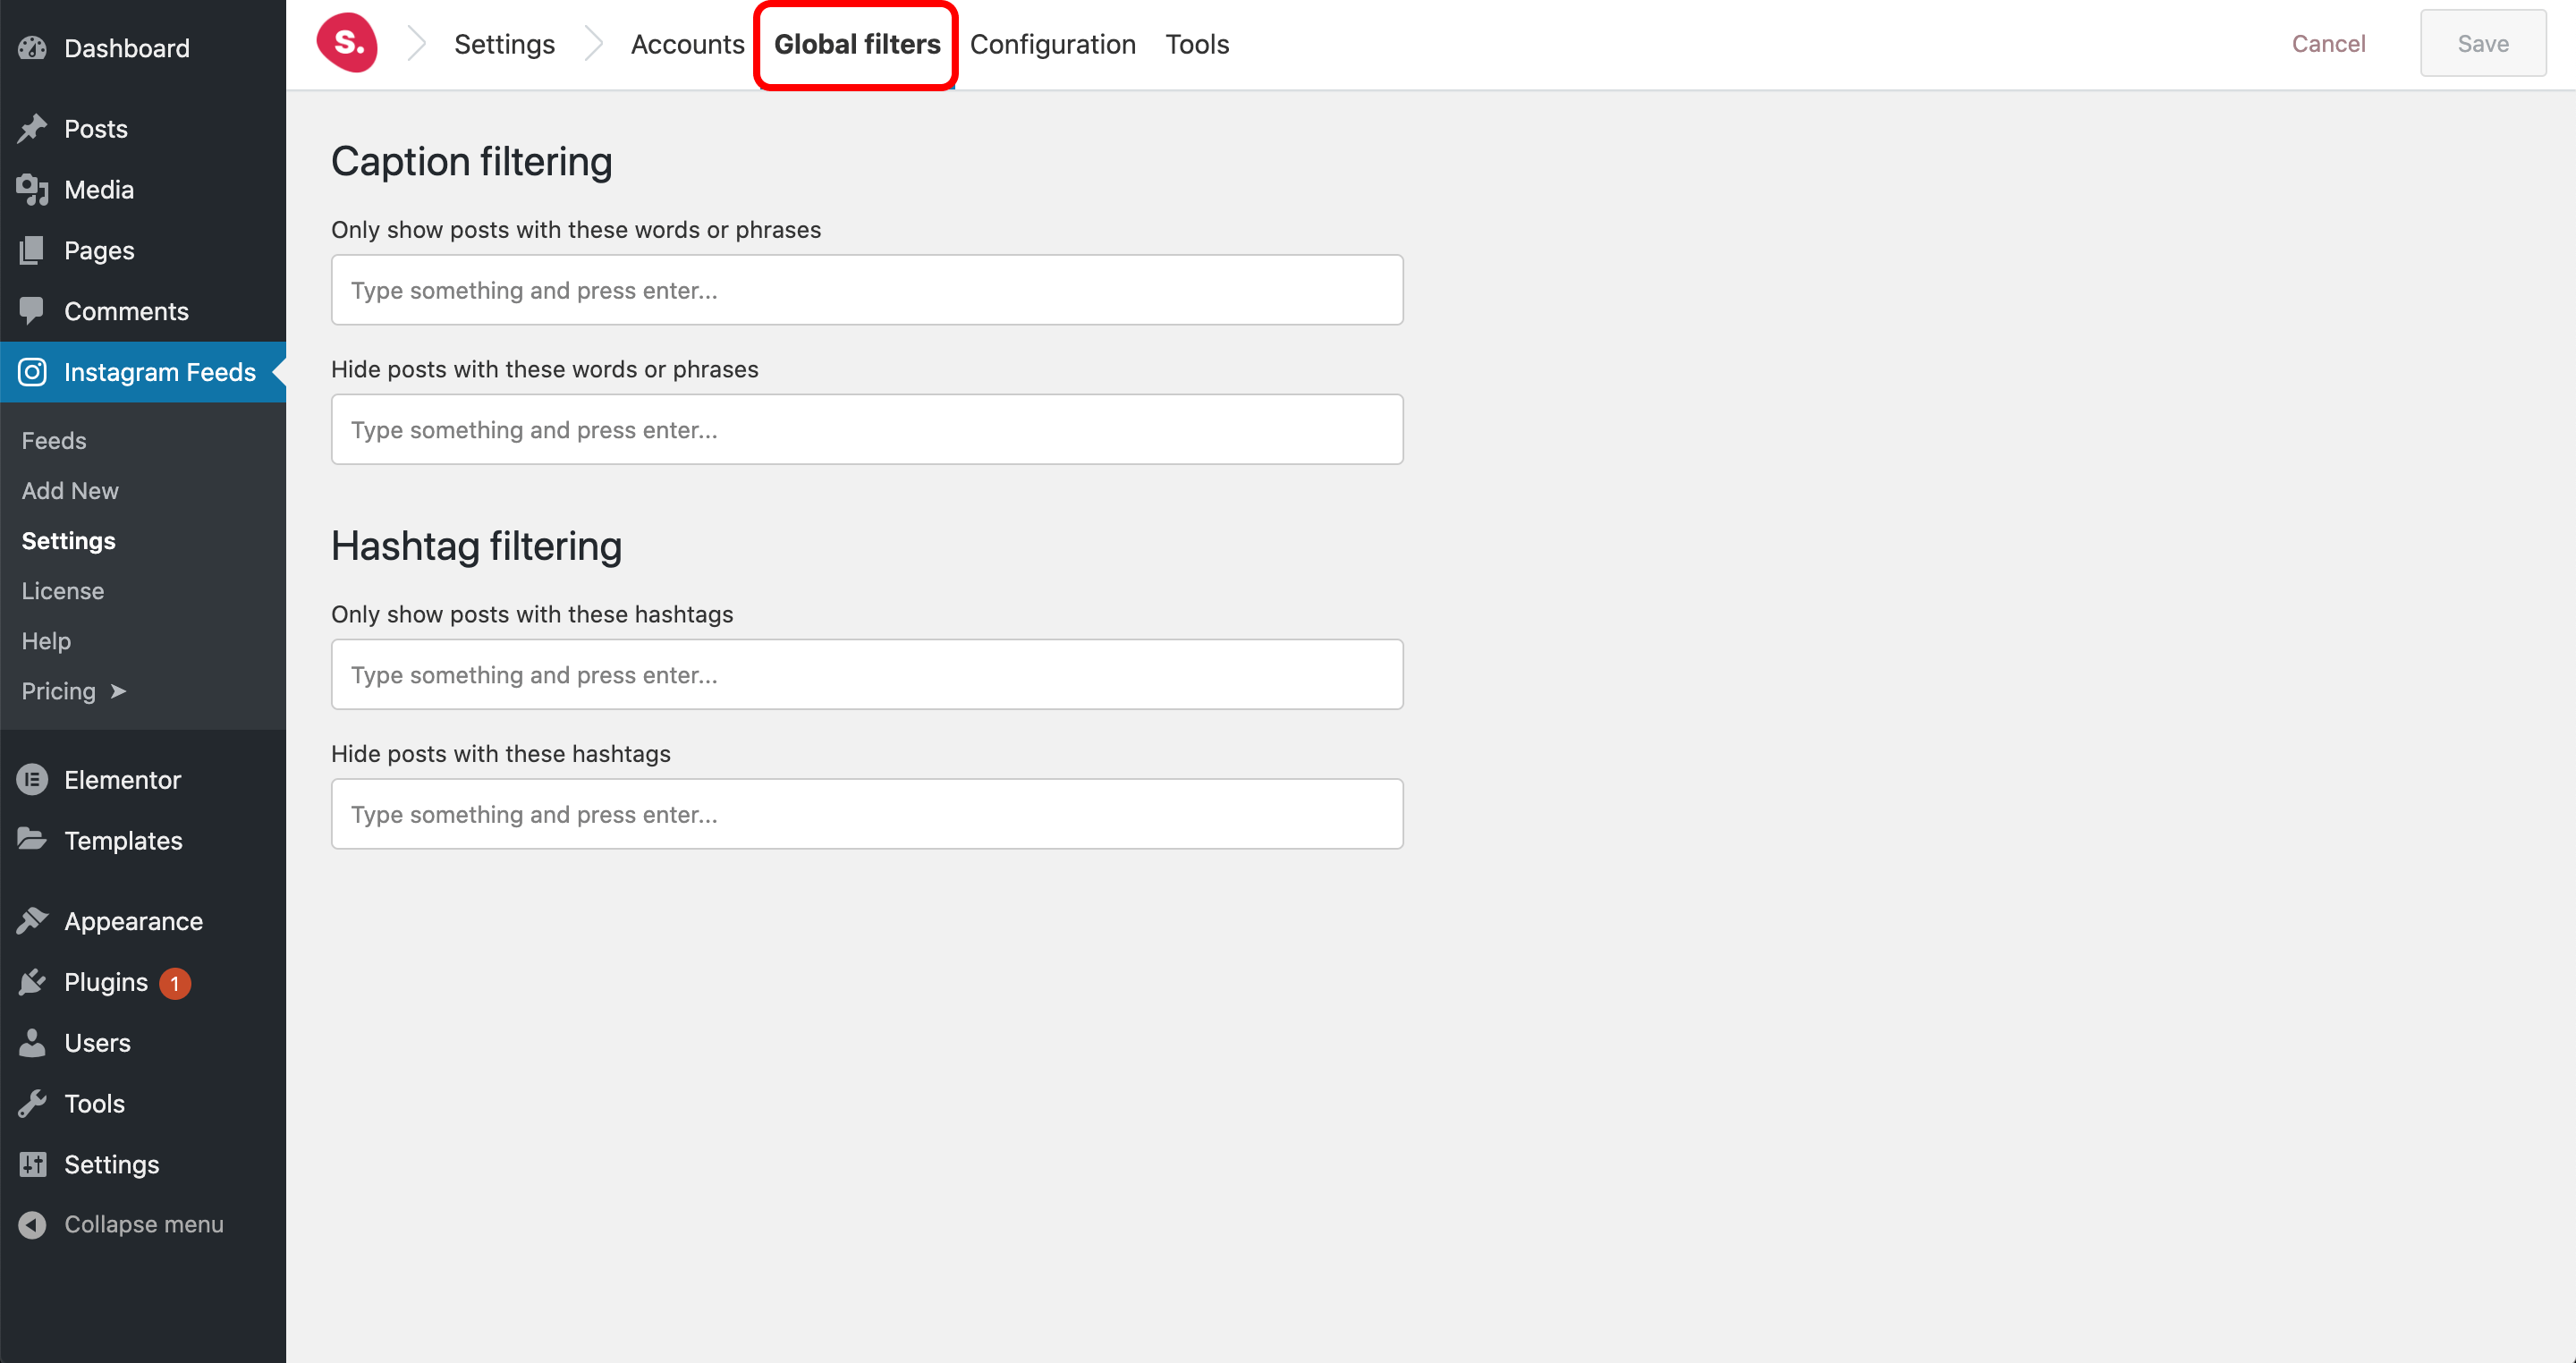Switch to the Configuration tab
The image size is (2576, 1363).
click(1052, 44)
